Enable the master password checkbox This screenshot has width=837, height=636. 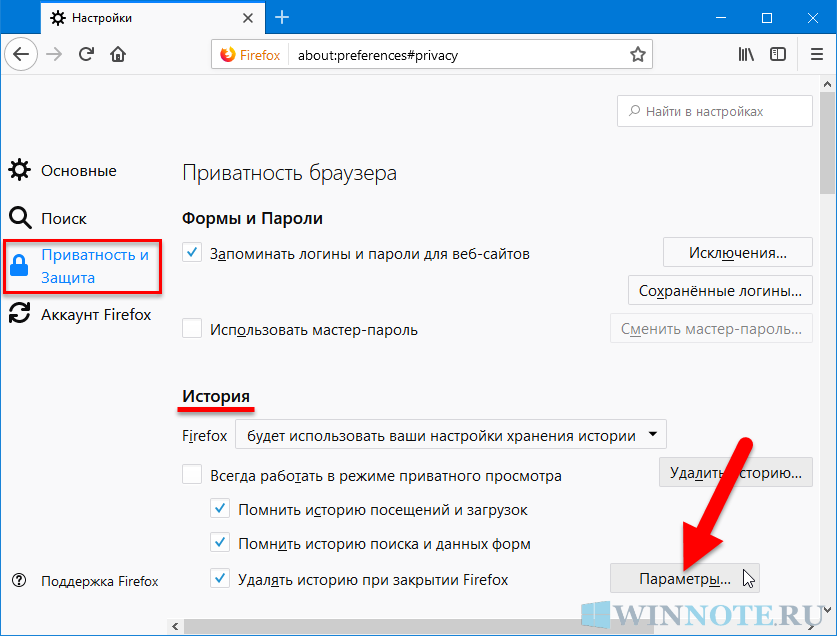(193, 328)
